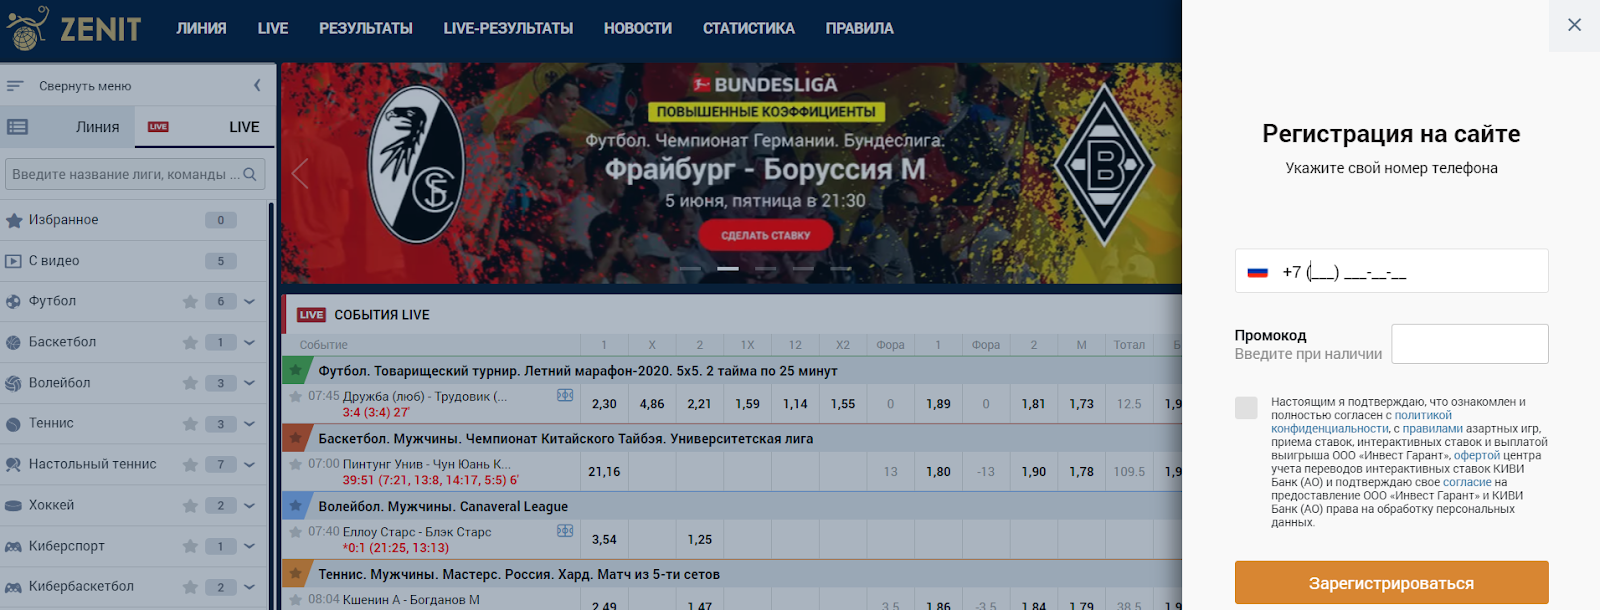This screenshot has width=1600, height=610.
Task: Open РЕЗУЛЬТАТЫ in the top navigation
Action: pos(366,28)
